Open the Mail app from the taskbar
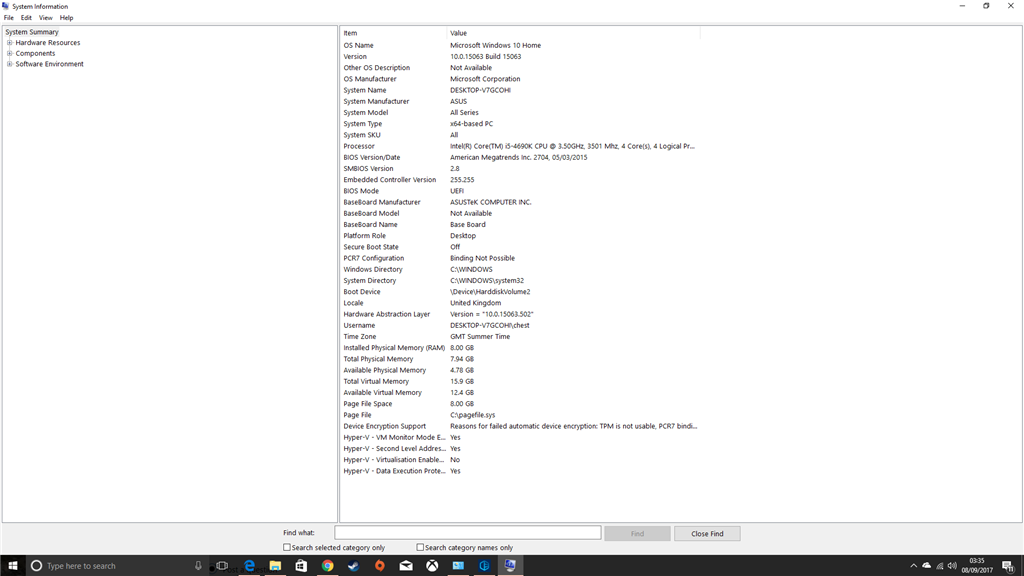This screenshot has height=576, width=1024. 406,566
